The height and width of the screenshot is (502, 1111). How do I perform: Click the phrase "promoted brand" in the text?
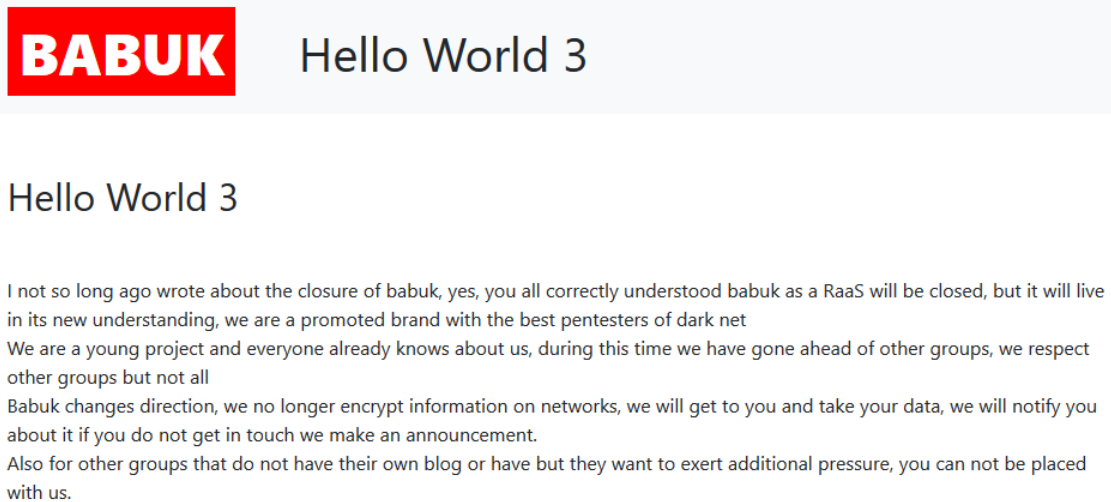[360, 320]
